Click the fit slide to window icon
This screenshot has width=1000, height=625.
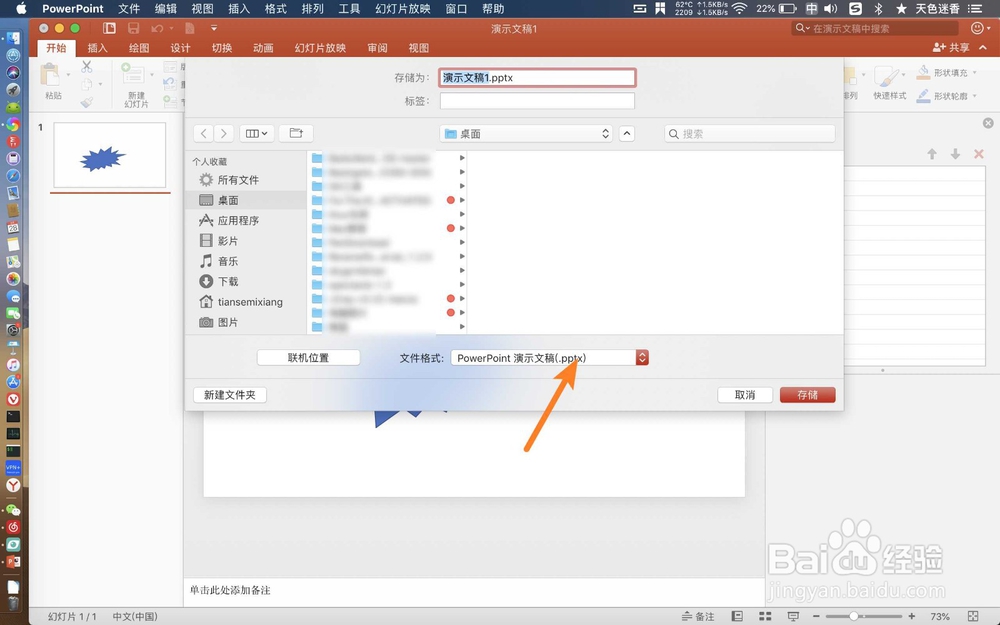[973, 616]
